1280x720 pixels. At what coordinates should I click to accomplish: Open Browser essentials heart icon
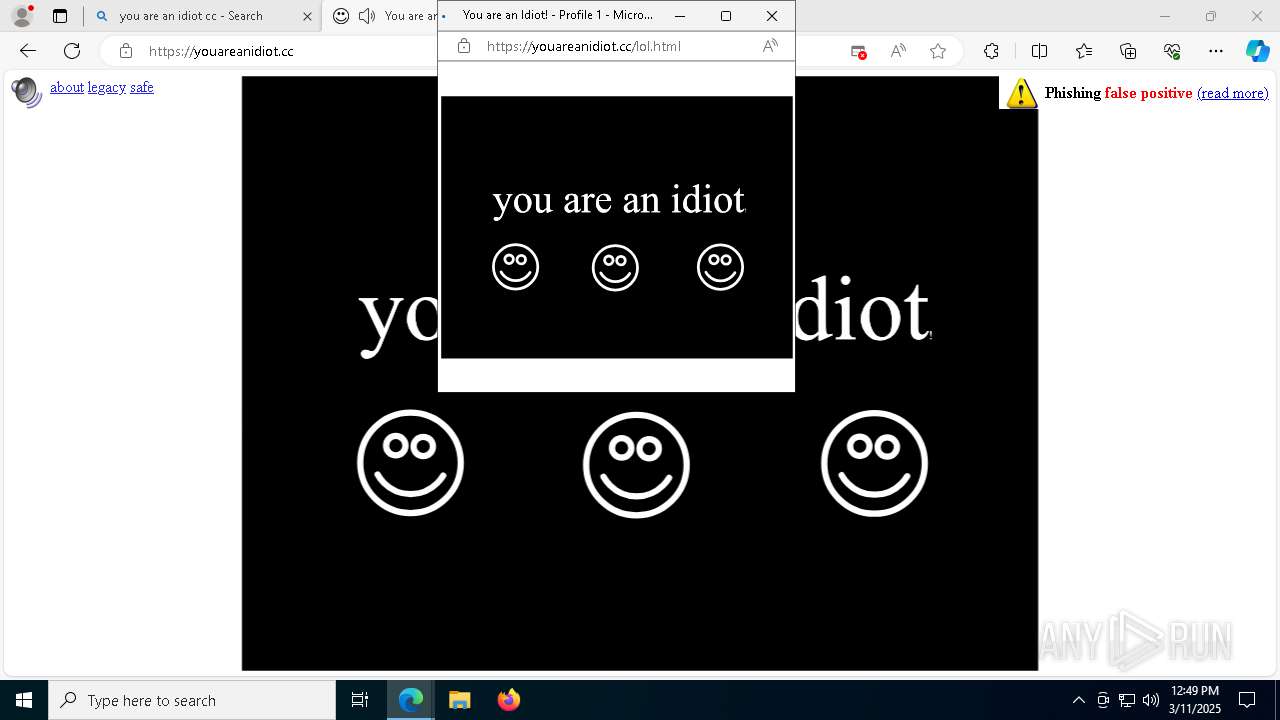pos(1172,51)
